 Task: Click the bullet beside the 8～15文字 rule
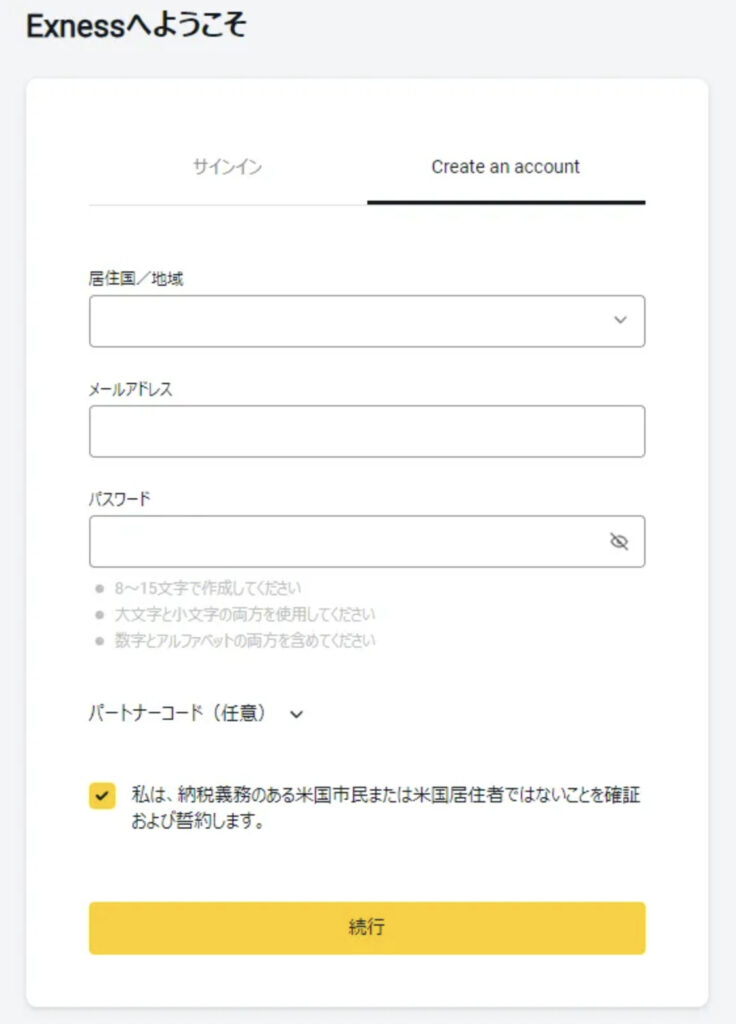pos(99,588)
